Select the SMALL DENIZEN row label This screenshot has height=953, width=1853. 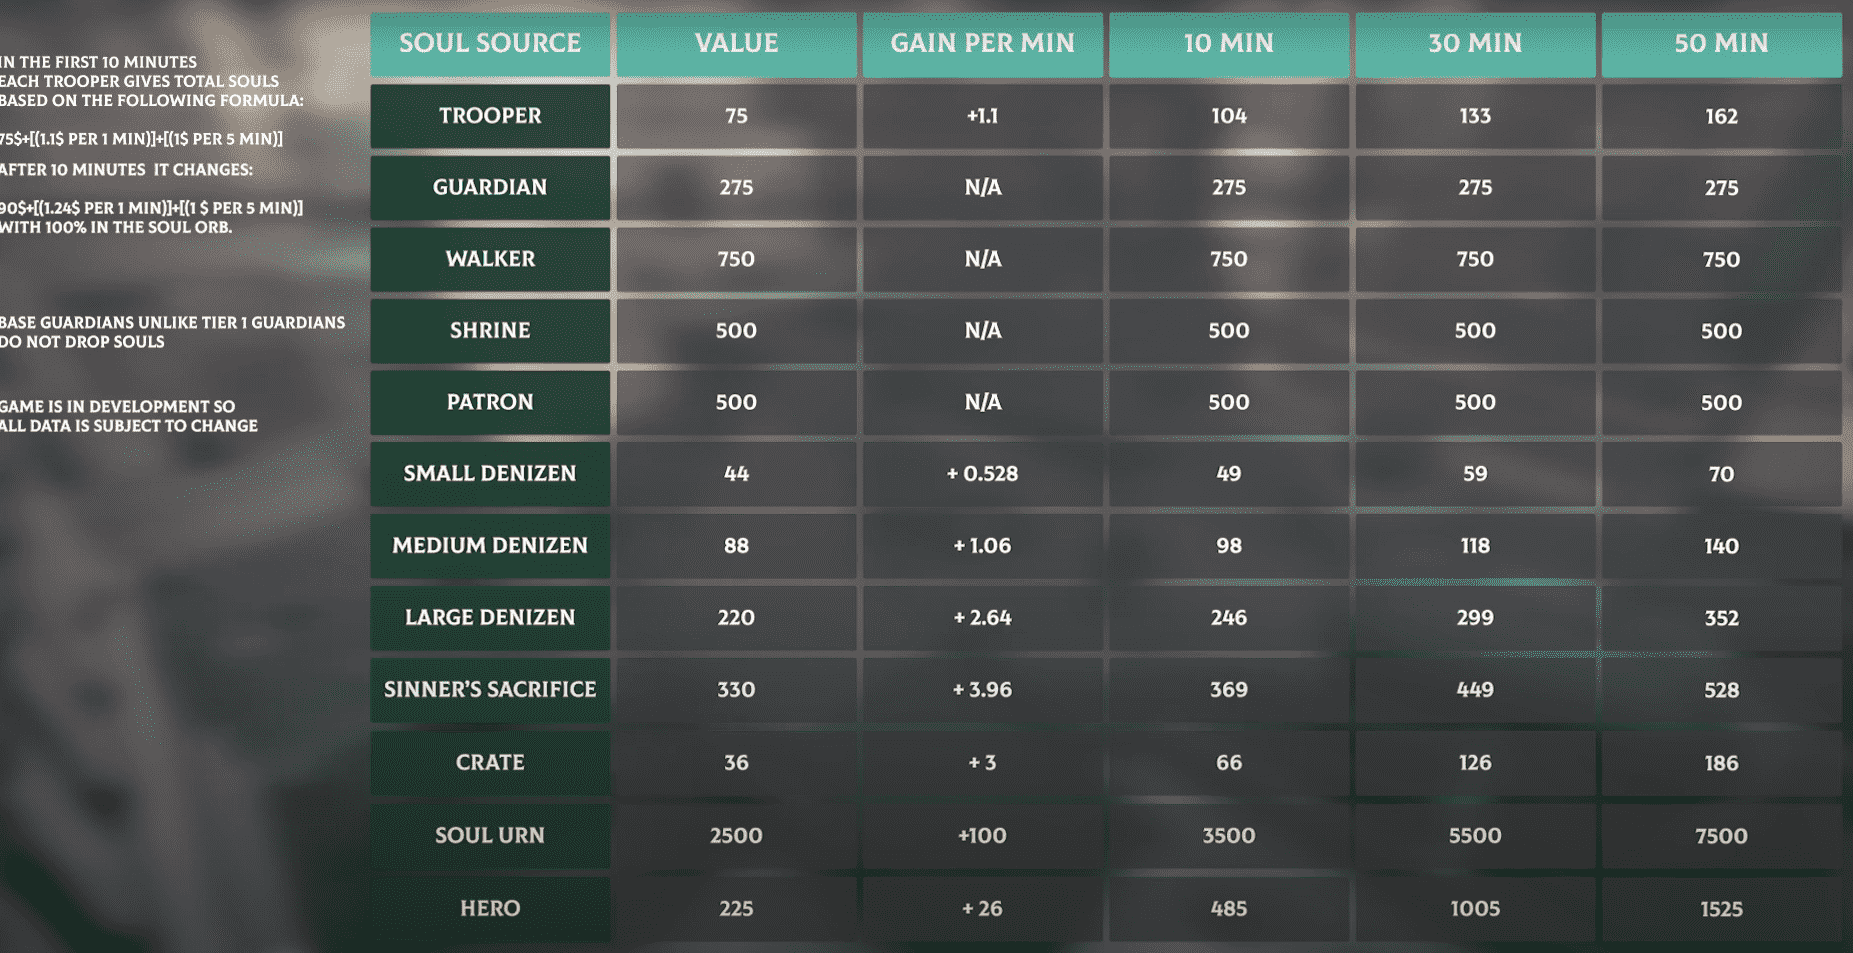coord(490,474)
